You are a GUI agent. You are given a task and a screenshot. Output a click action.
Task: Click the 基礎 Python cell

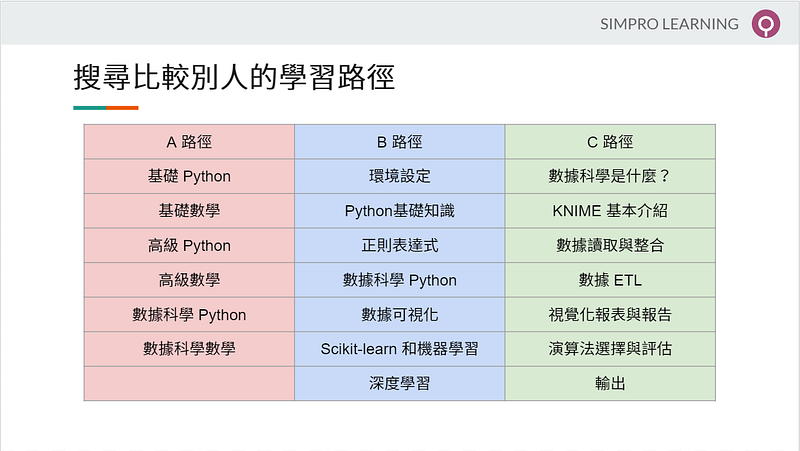click(189, 176)
